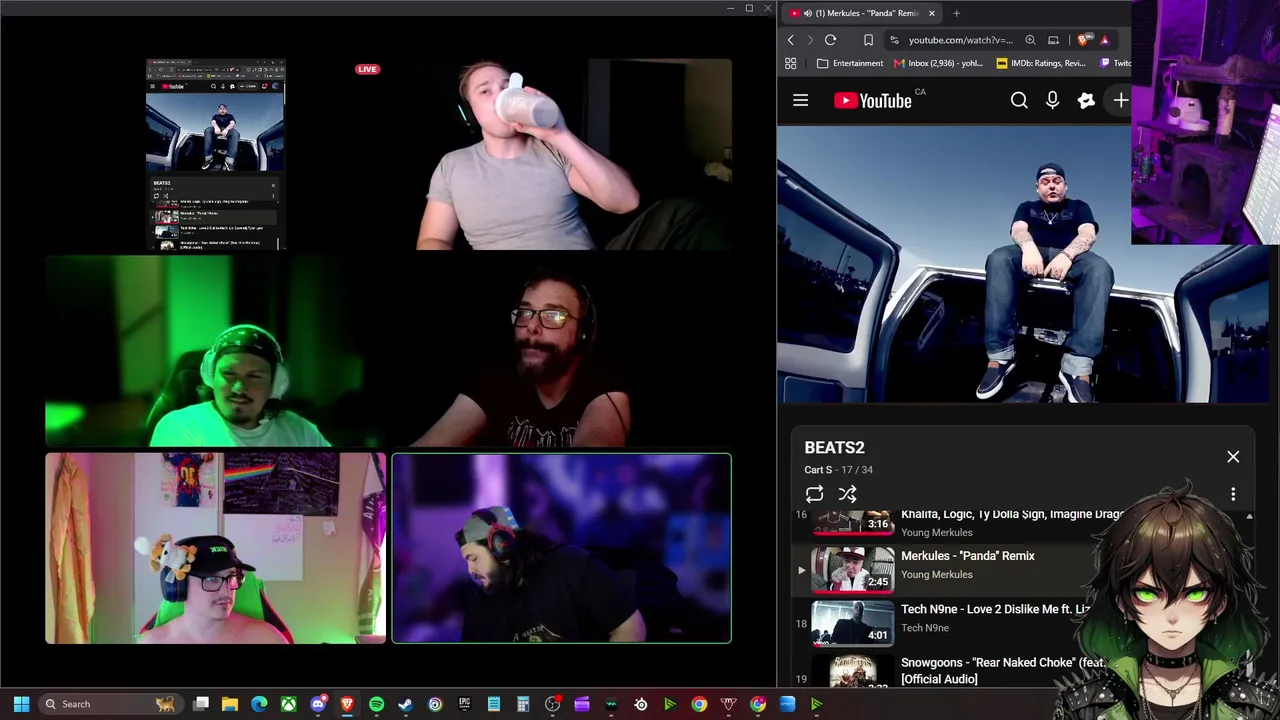The image size is (1280, 720).
Task: Toggle loop playlist for BEATS2
Action: [x=814, y=494]
